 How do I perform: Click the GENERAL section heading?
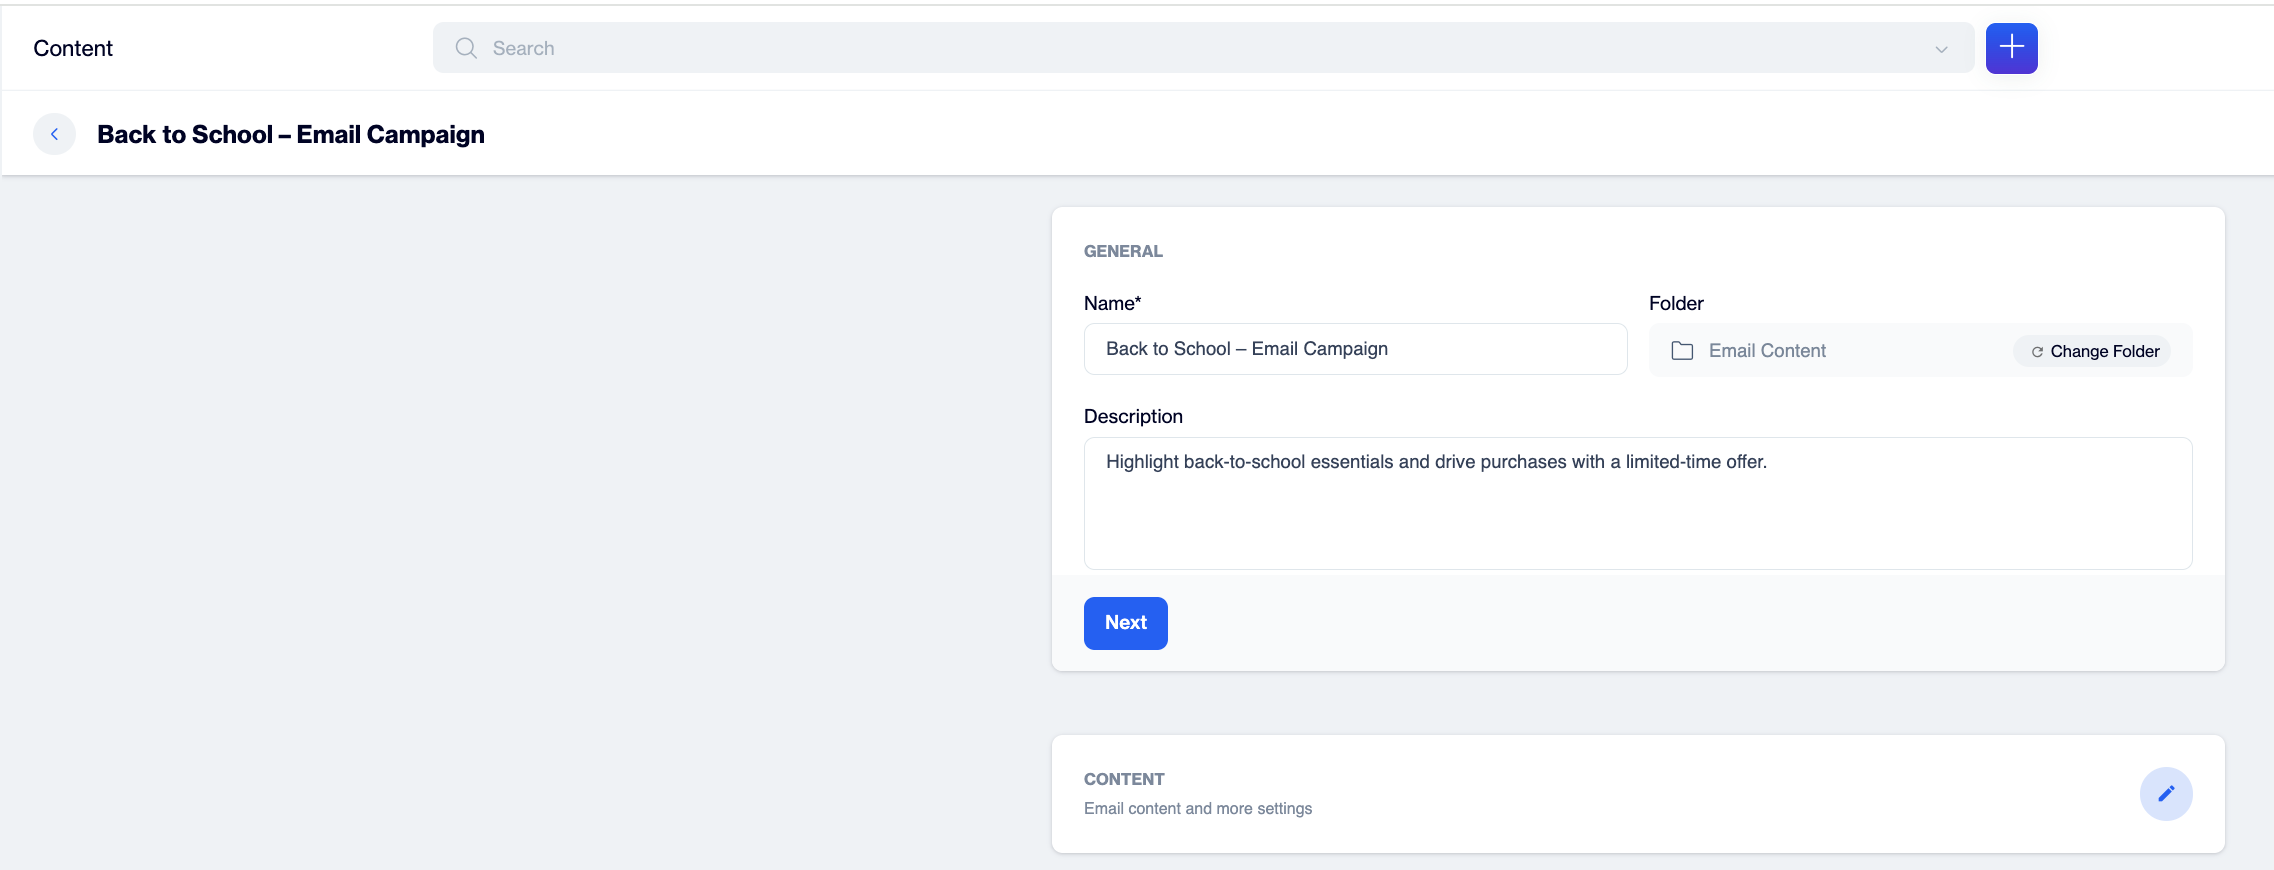(x=1123, y=251)
